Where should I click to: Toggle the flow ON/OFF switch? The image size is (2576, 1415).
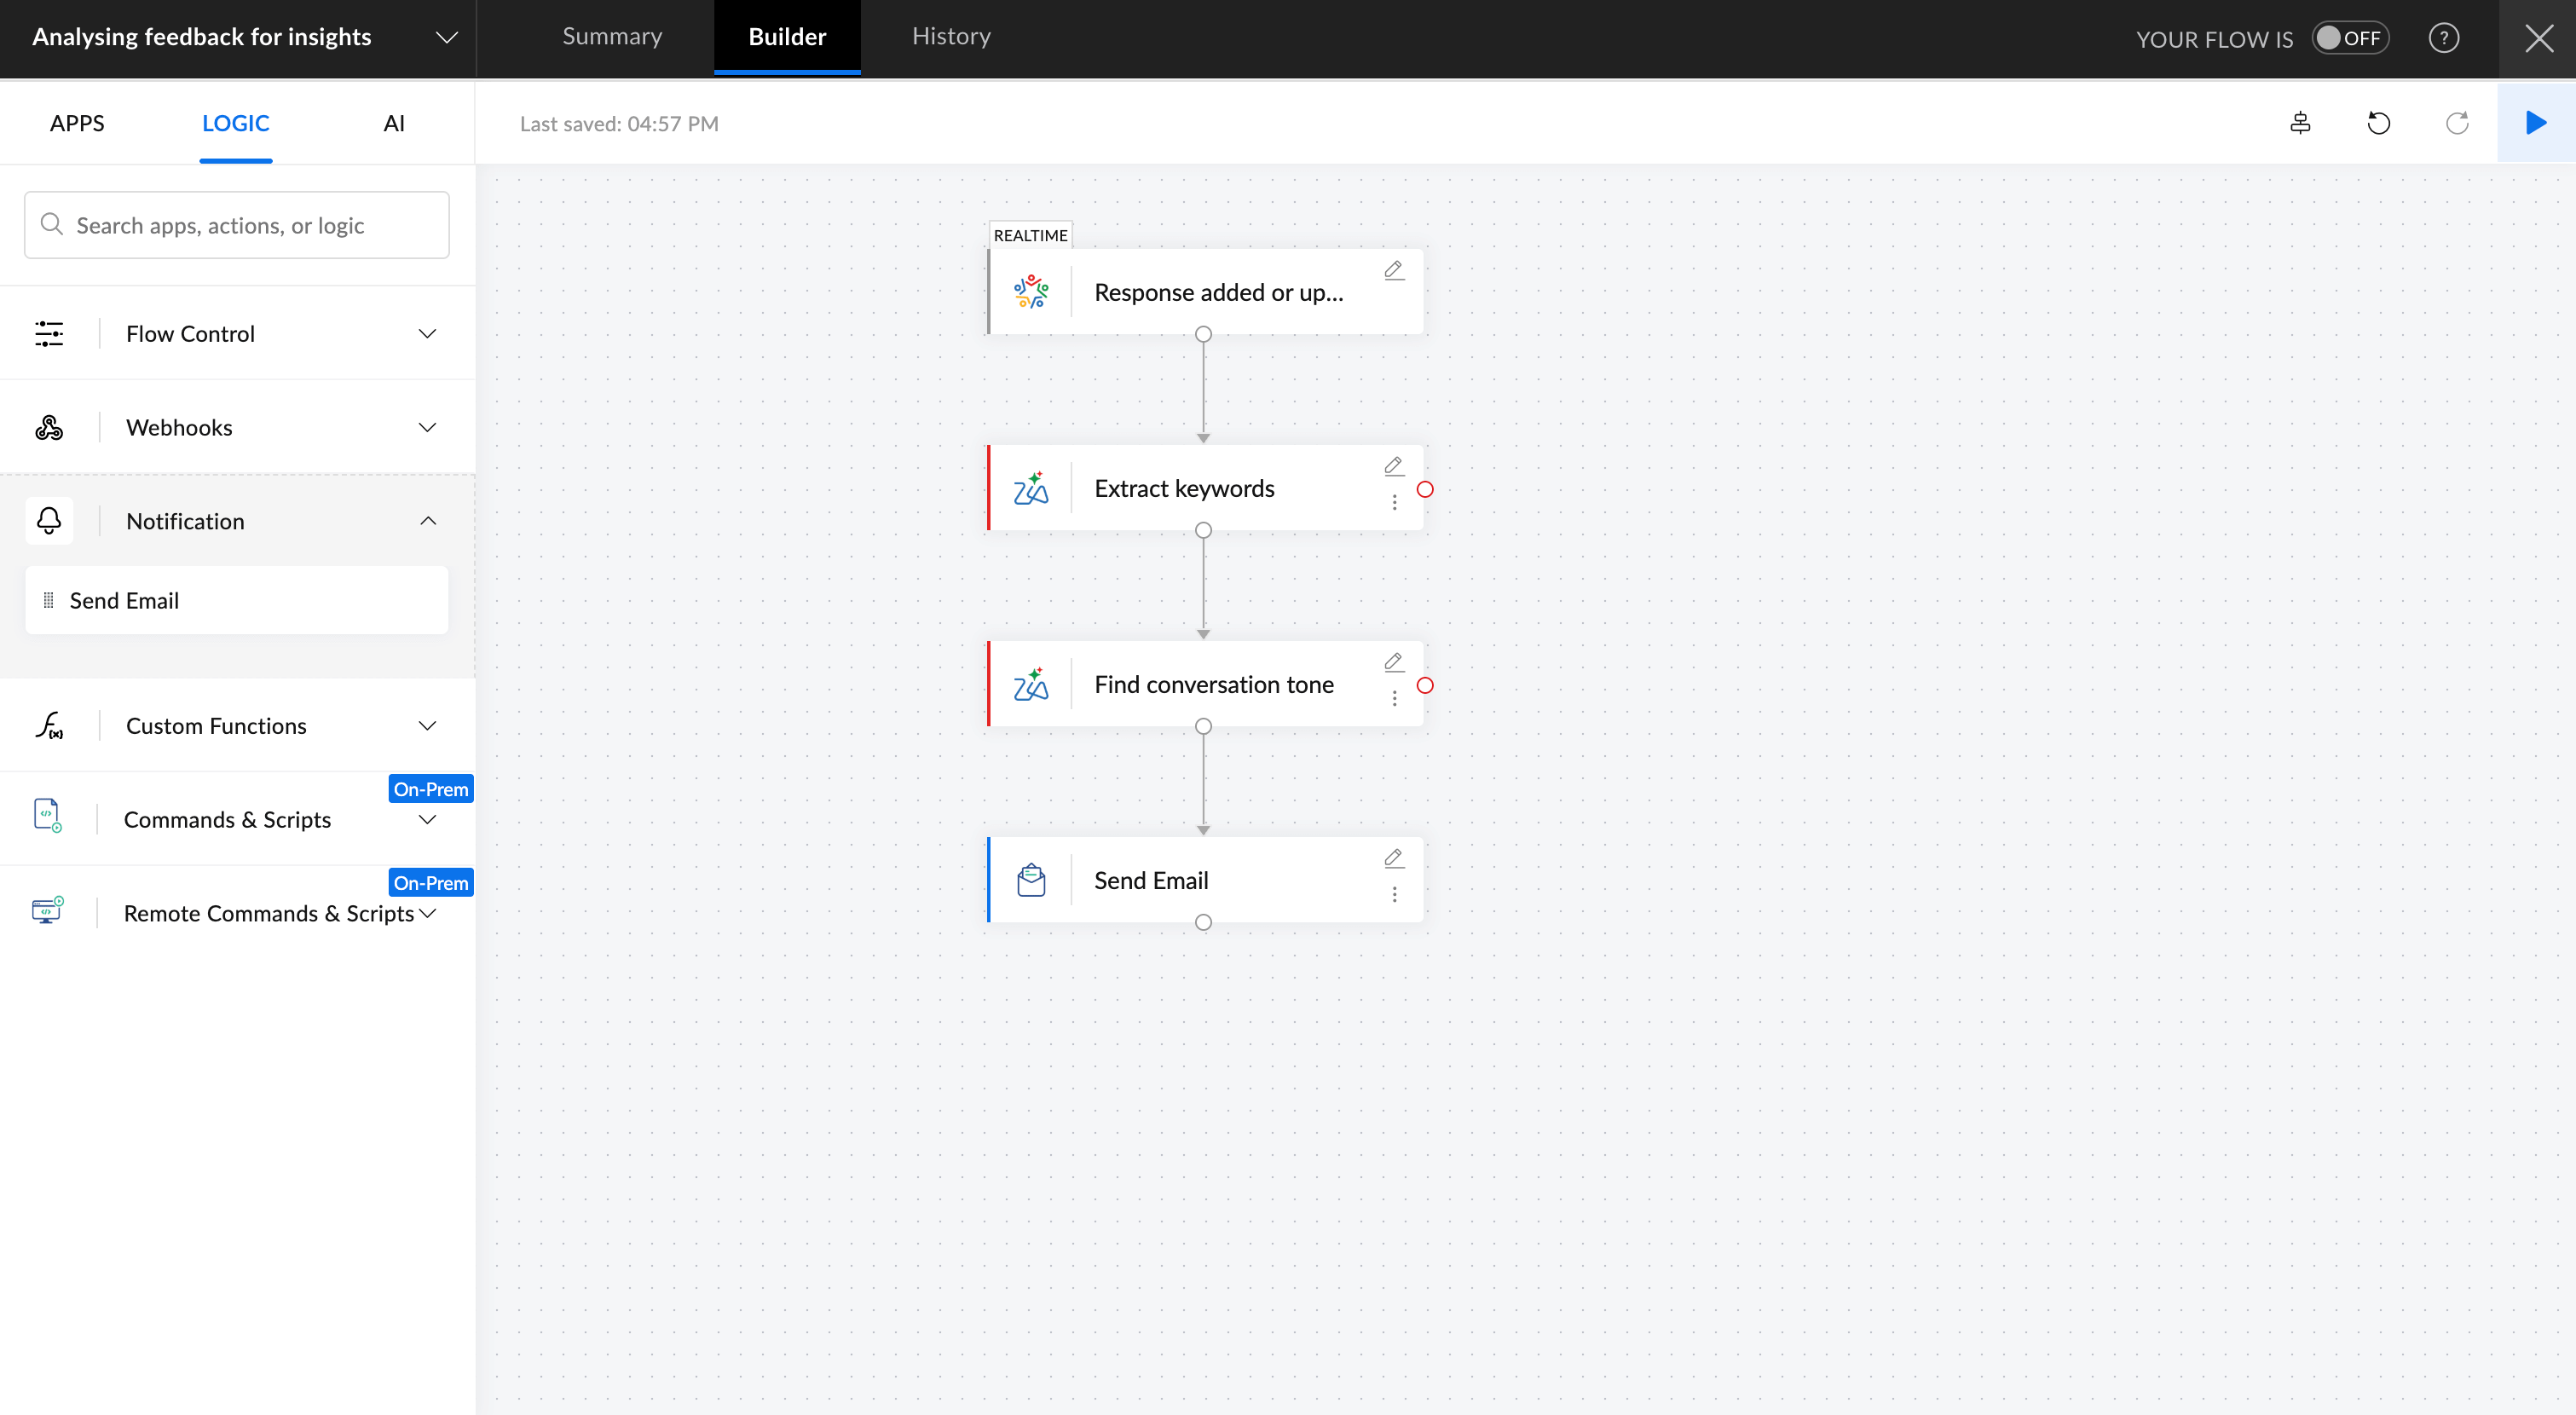pos(2349,38)
